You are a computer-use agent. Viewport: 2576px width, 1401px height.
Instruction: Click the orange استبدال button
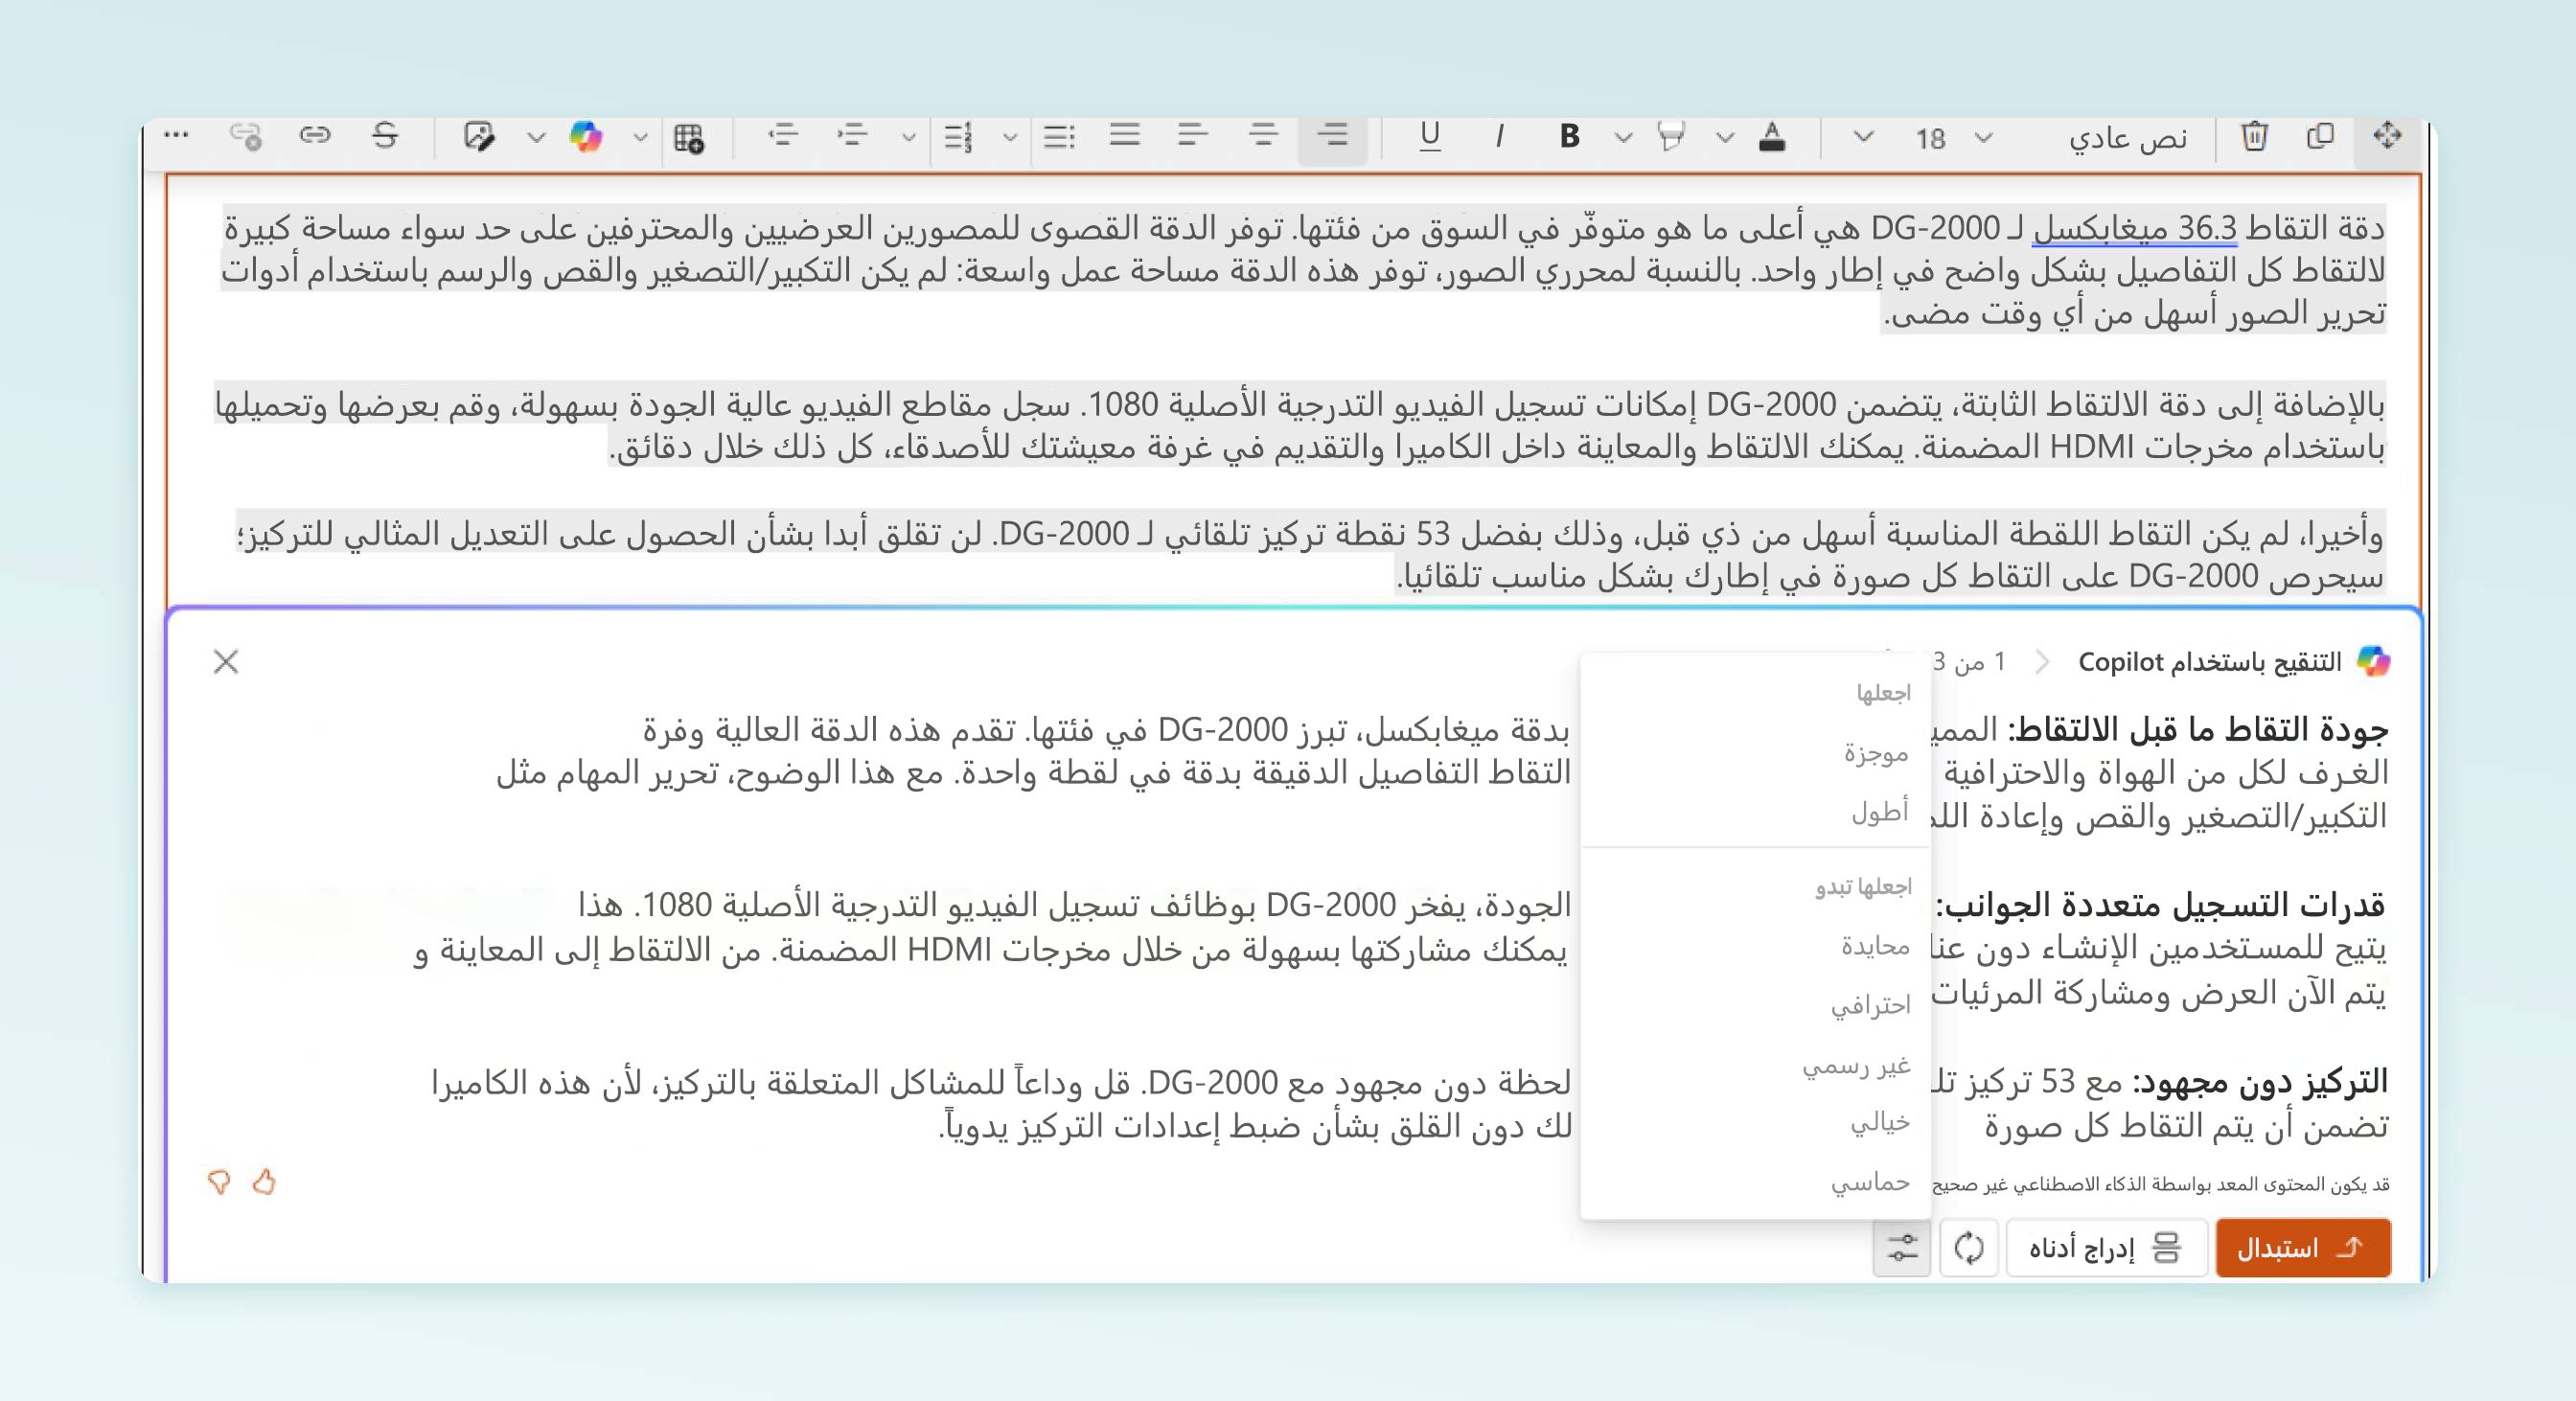(2303, 1247)
